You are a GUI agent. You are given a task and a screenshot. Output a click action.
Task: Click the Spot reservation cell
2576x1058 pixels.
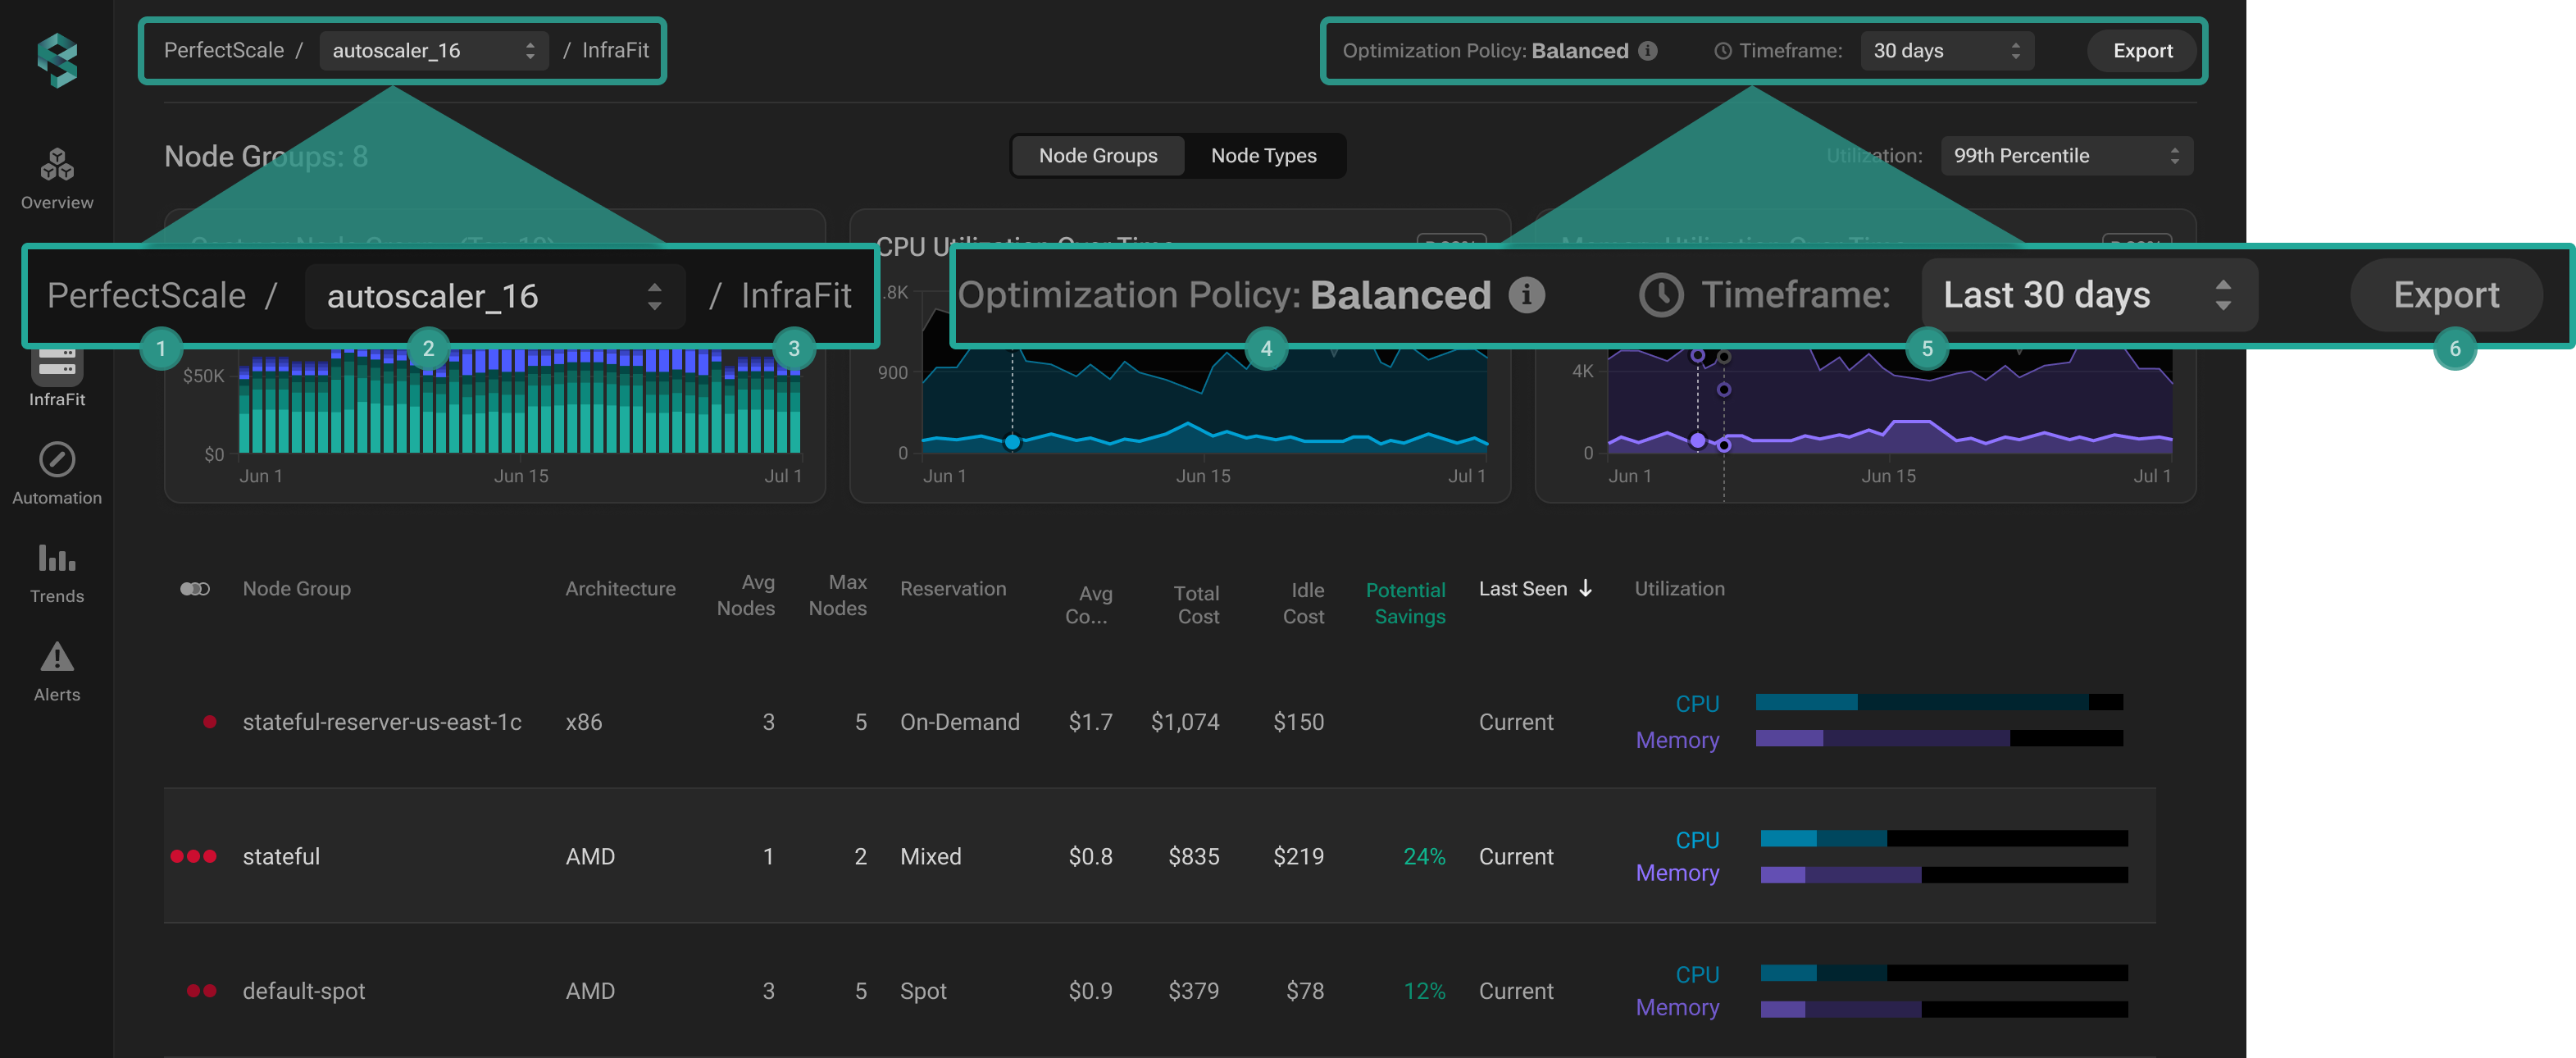coord(923,991)
